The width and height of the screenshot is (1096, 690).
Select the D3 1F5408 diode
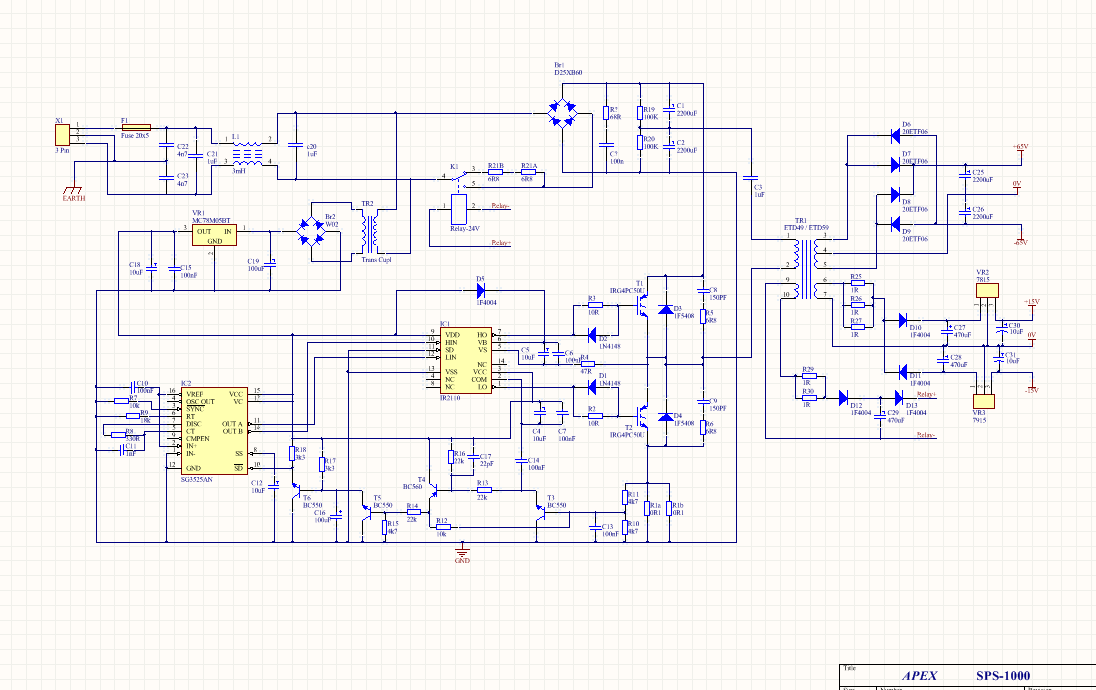666,309
